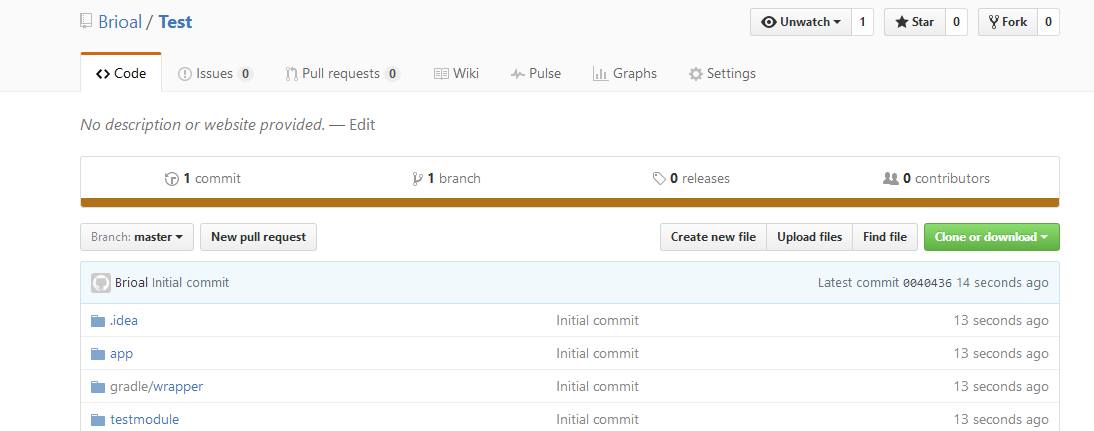Click Upload files button

point(809,237)
